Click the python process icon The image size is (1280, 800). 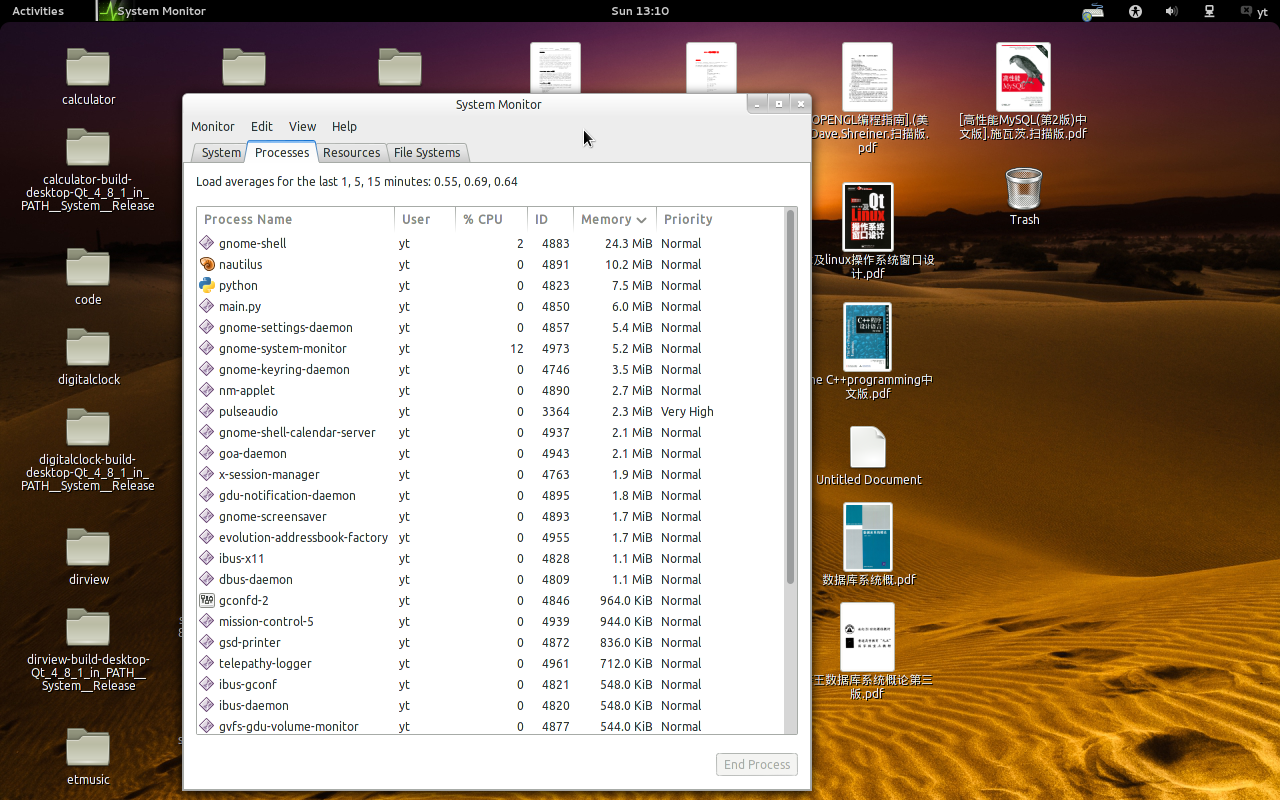coord(207,285)
